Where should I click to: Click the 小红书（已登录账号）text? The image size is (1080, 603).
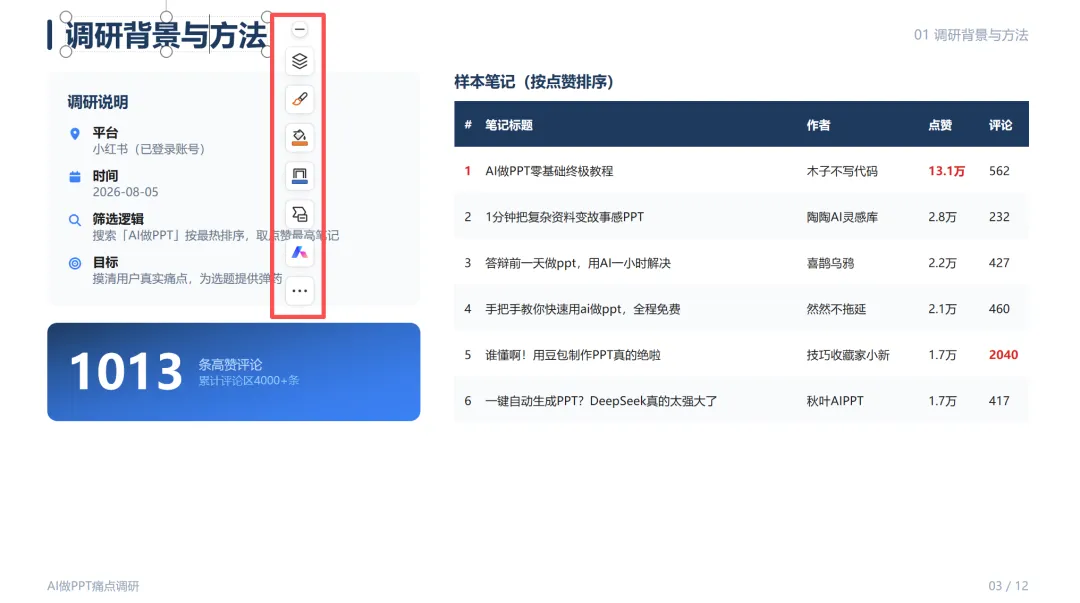click(149, 149)
